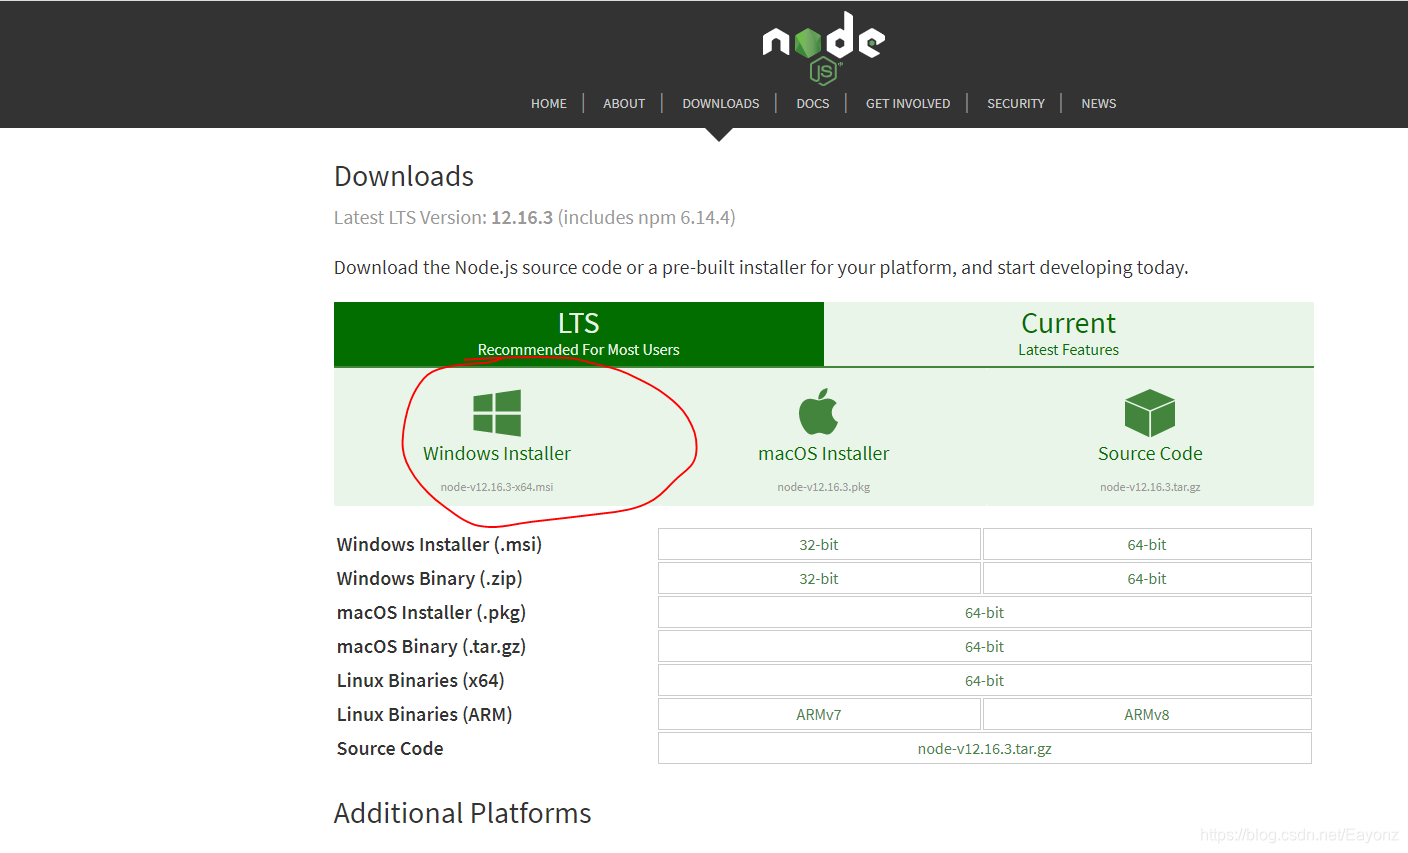Screen dimensions: 1408x853
Task: Download Windows Binary (.zip) 32-bit
Action: click(x=819, y=578)
